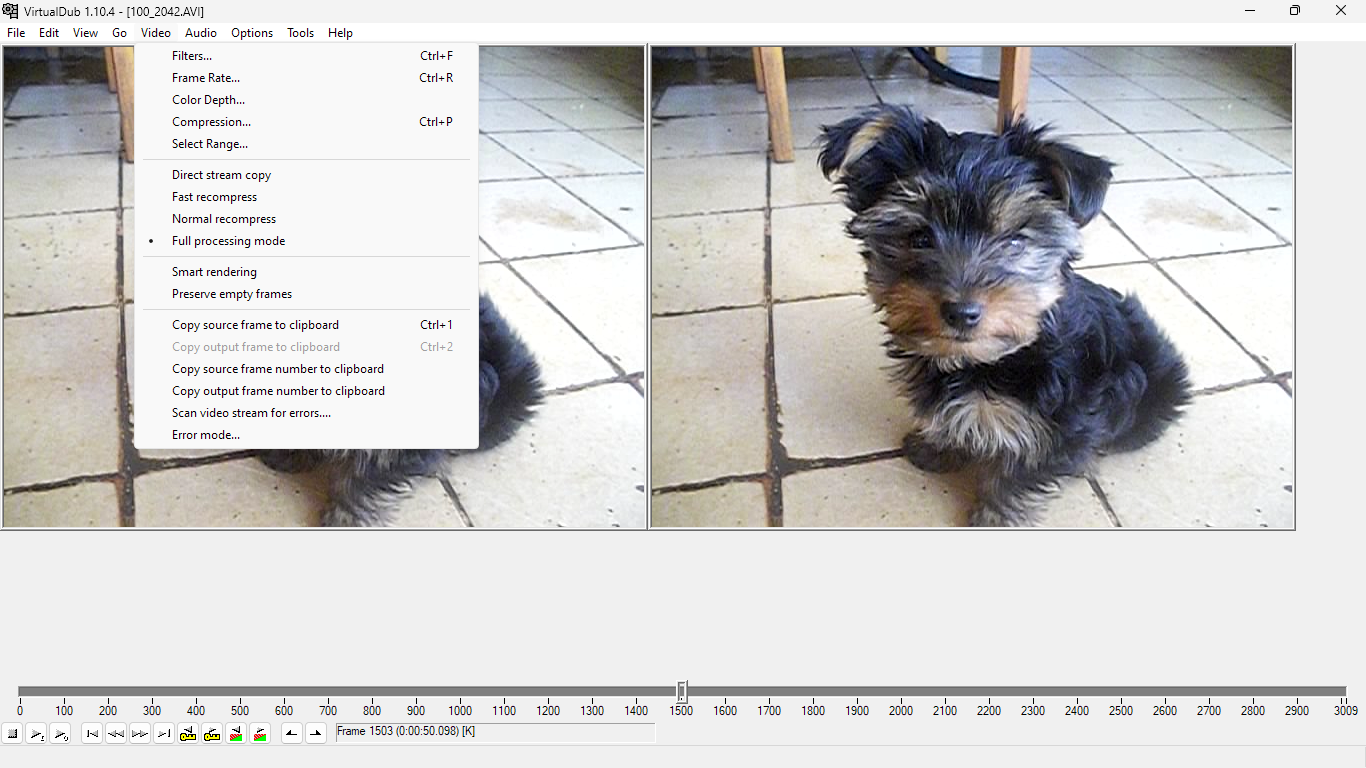
Task: Click the frame number display field
Action: tap(495, 733)
